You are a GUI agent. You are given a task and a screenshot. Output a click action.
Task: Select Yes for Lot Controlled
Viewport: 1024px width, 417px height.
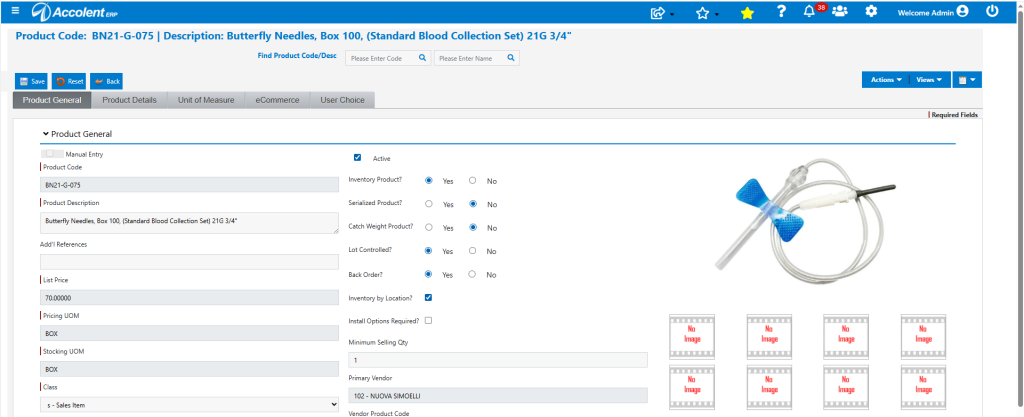[428, 251]
